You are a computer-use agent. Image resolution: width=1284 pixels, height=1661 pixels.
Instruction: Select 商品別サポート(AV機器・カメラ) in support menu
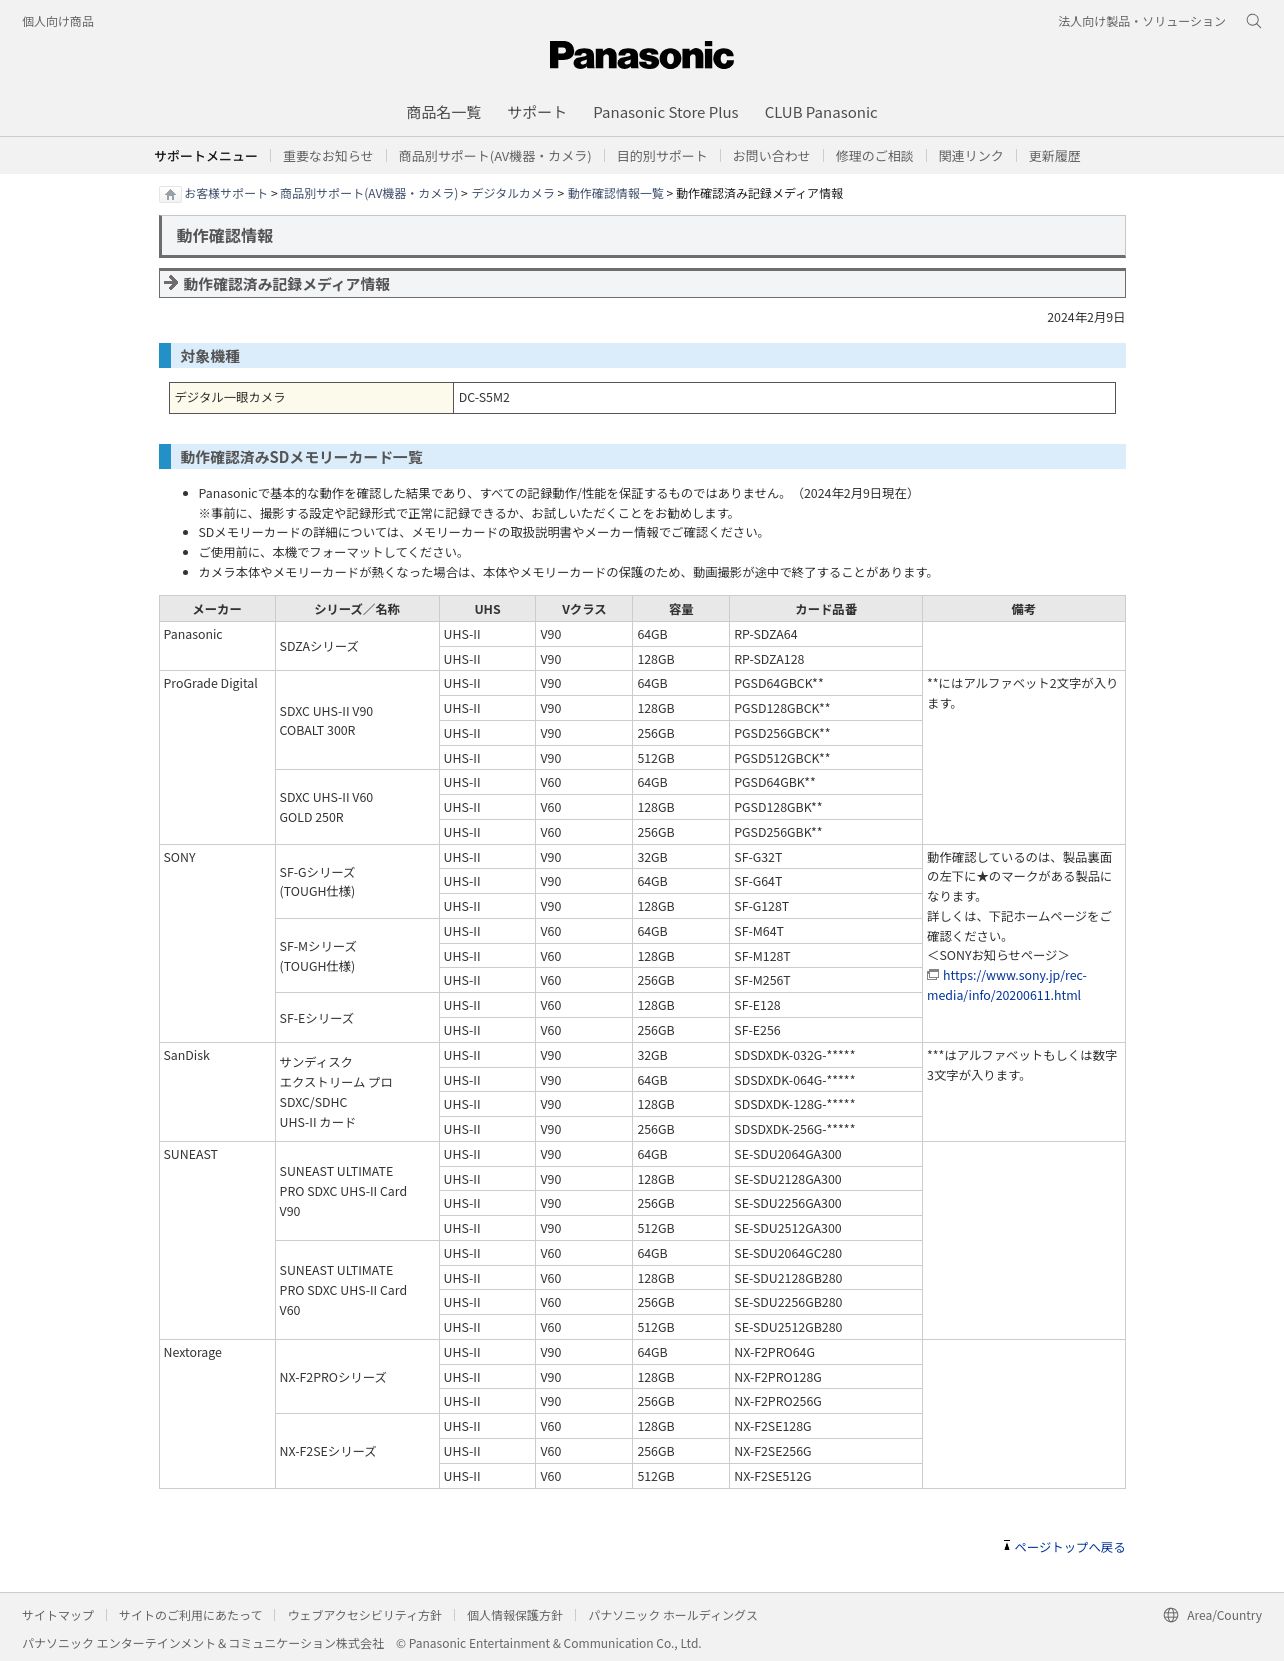click(x=495, y=156)
